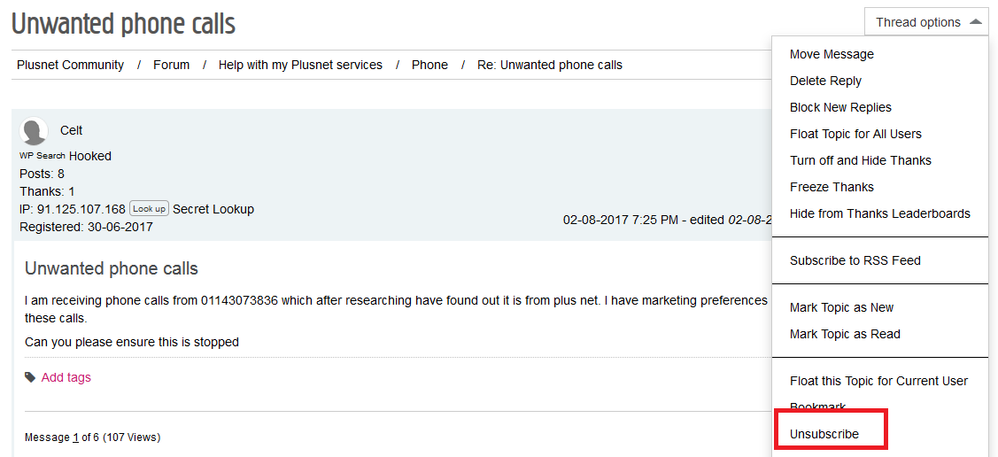Select Turn off and Hide Thanks
Image resolution: width=998 pixels, height=457 pixels.
[x=860, y=160]
